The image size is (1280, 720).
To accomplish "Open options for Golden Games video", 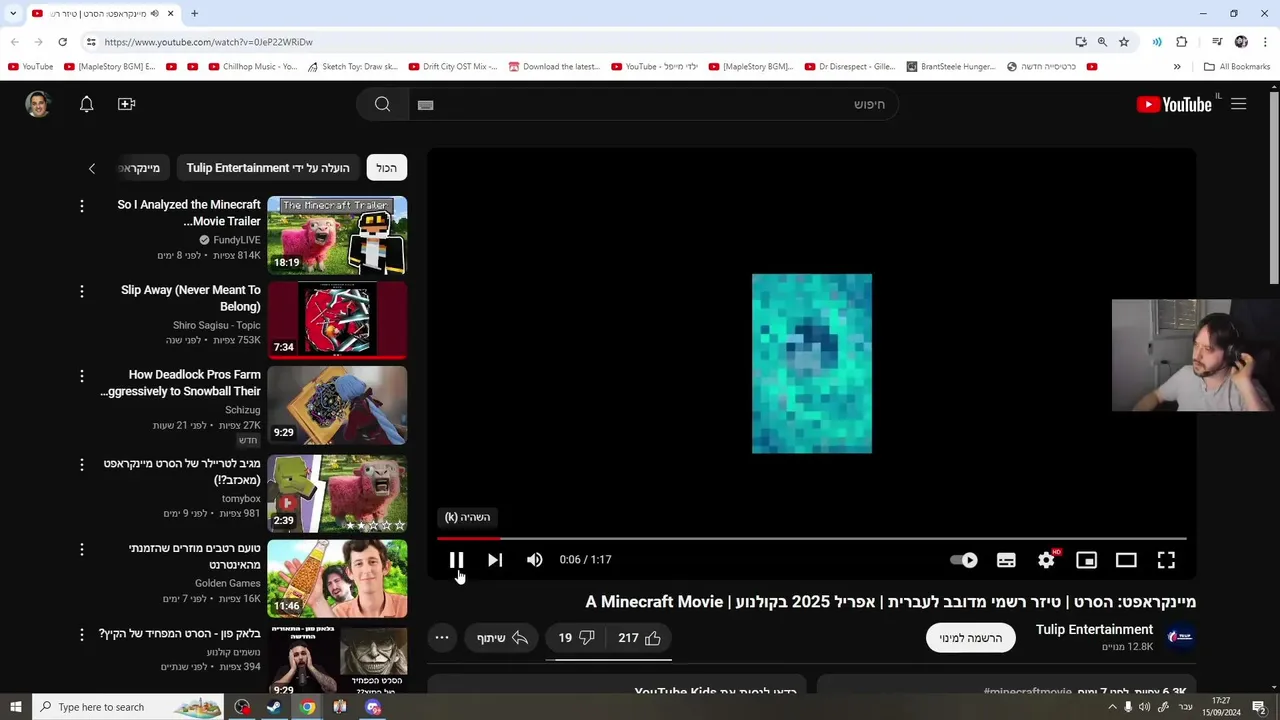I will coord(82,549).
